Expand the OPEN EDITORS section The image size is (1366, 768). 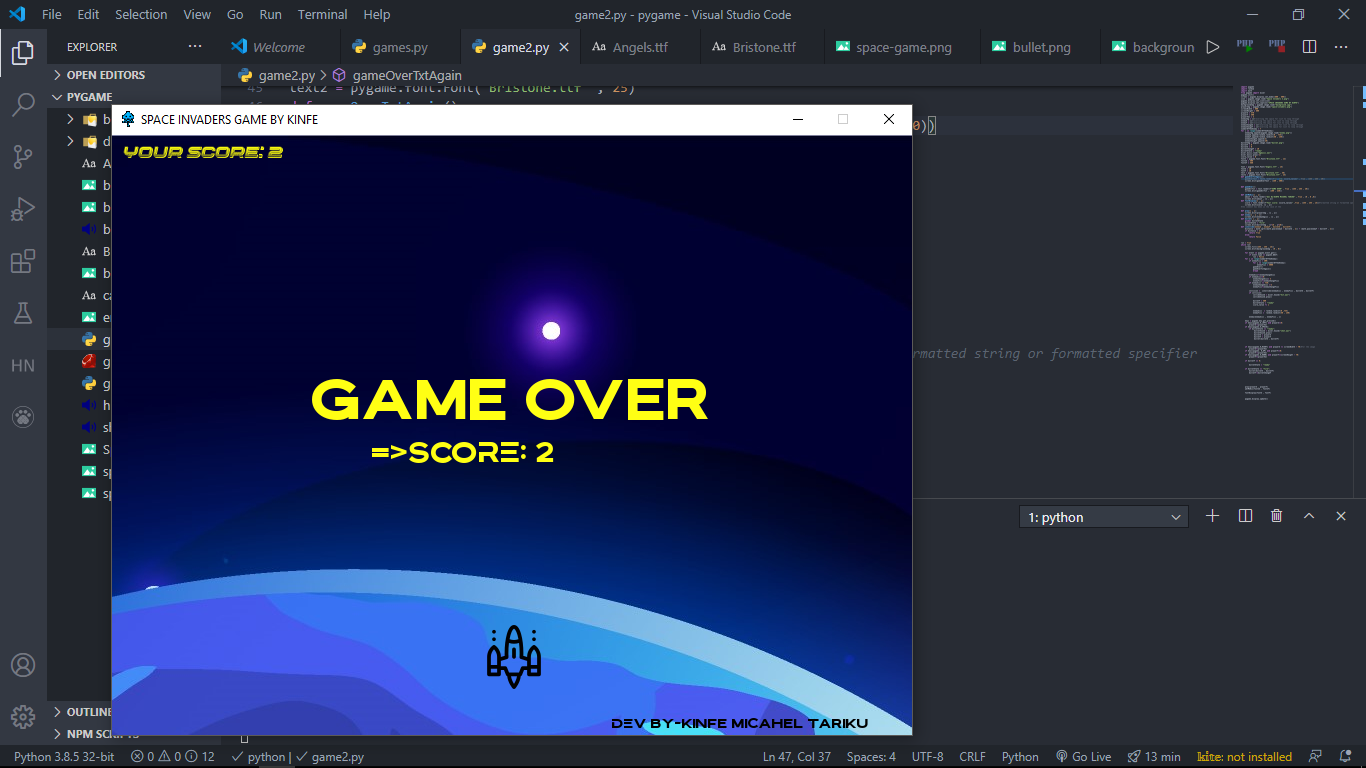coord(134,75)
